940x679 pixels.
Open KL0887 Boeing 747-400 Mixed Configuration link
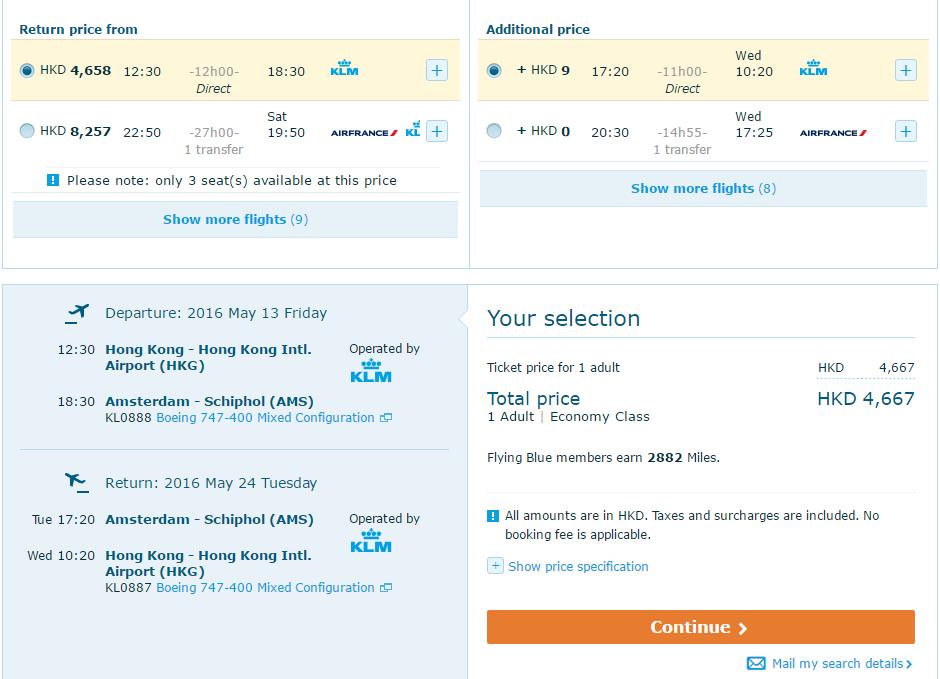(265, 588)
